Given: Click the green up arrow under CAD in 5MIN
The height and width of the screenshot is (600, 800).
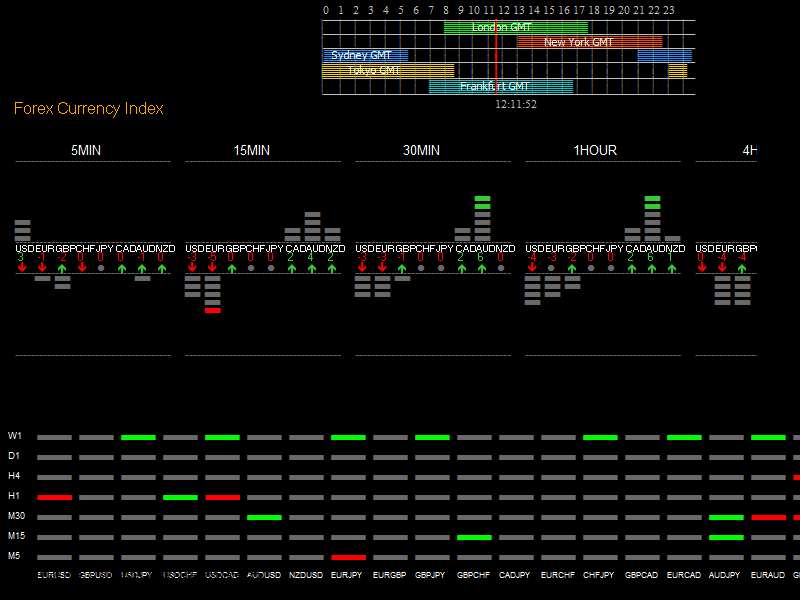Looking at the screenshot, I should click(x=122, y=268).
